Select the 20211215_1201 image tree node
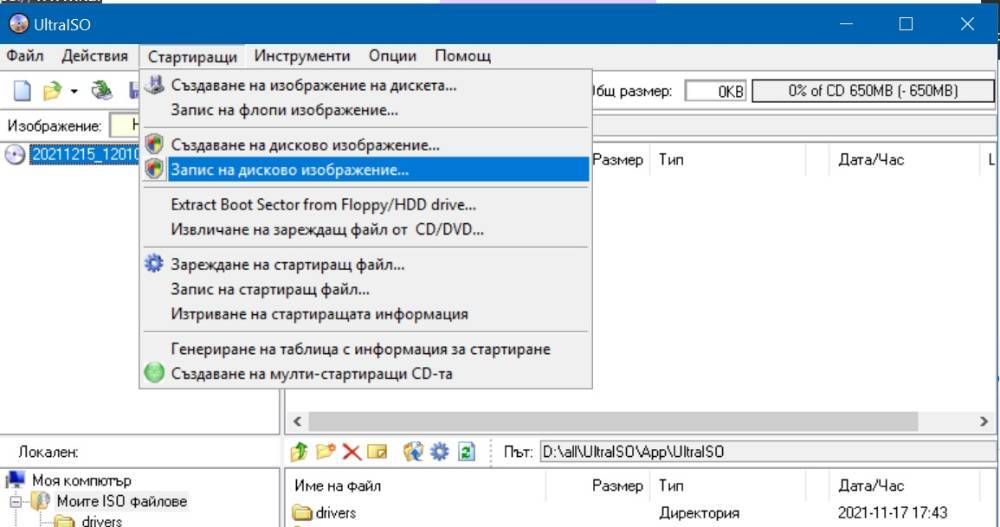The height and width of the screenshot is (527, 1000). tap(84, 154)
